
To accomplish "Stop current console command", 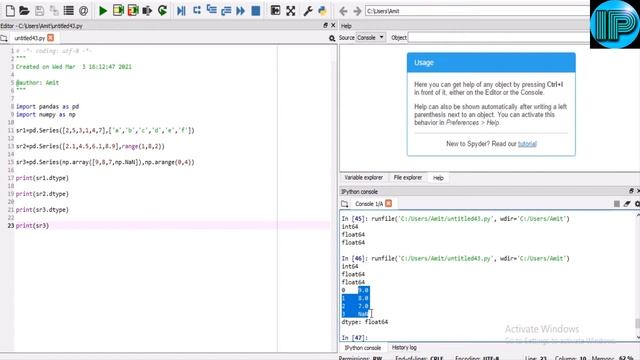I will [x=617, y=204].
